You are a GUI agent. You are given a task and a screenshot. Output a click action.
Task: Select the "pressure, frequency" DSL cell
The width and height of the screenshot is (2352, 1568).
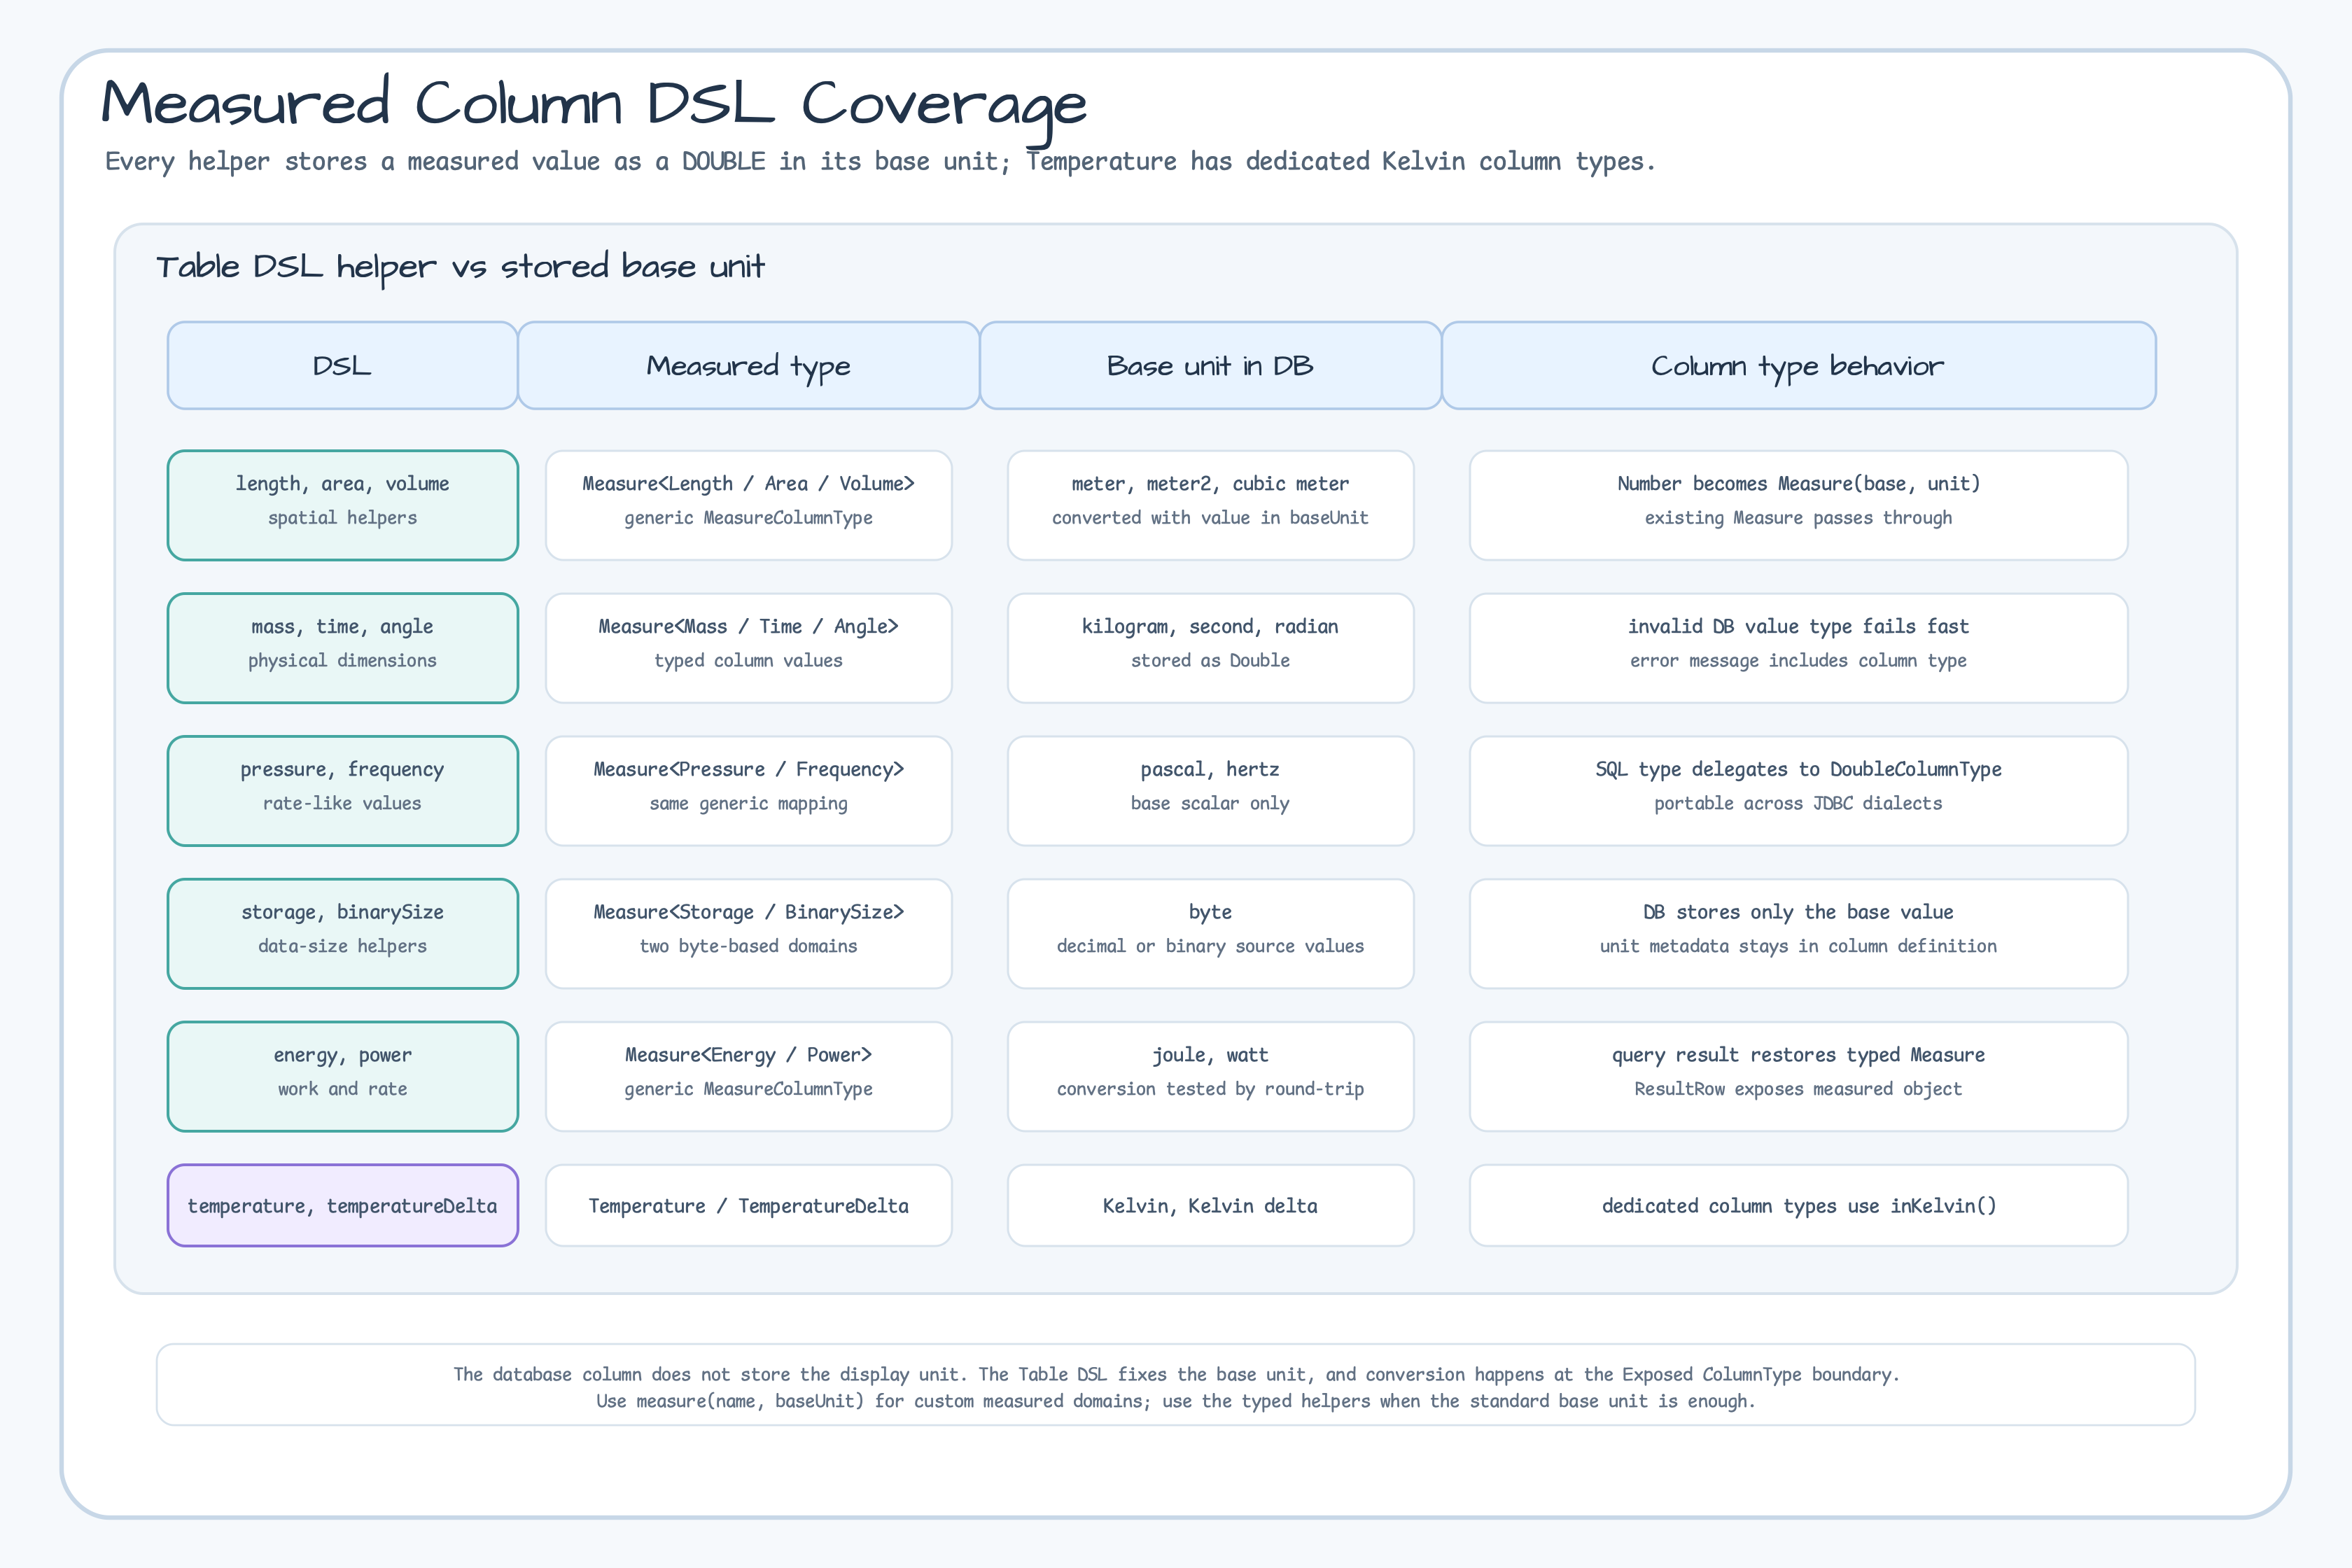[x=342, y=791]
